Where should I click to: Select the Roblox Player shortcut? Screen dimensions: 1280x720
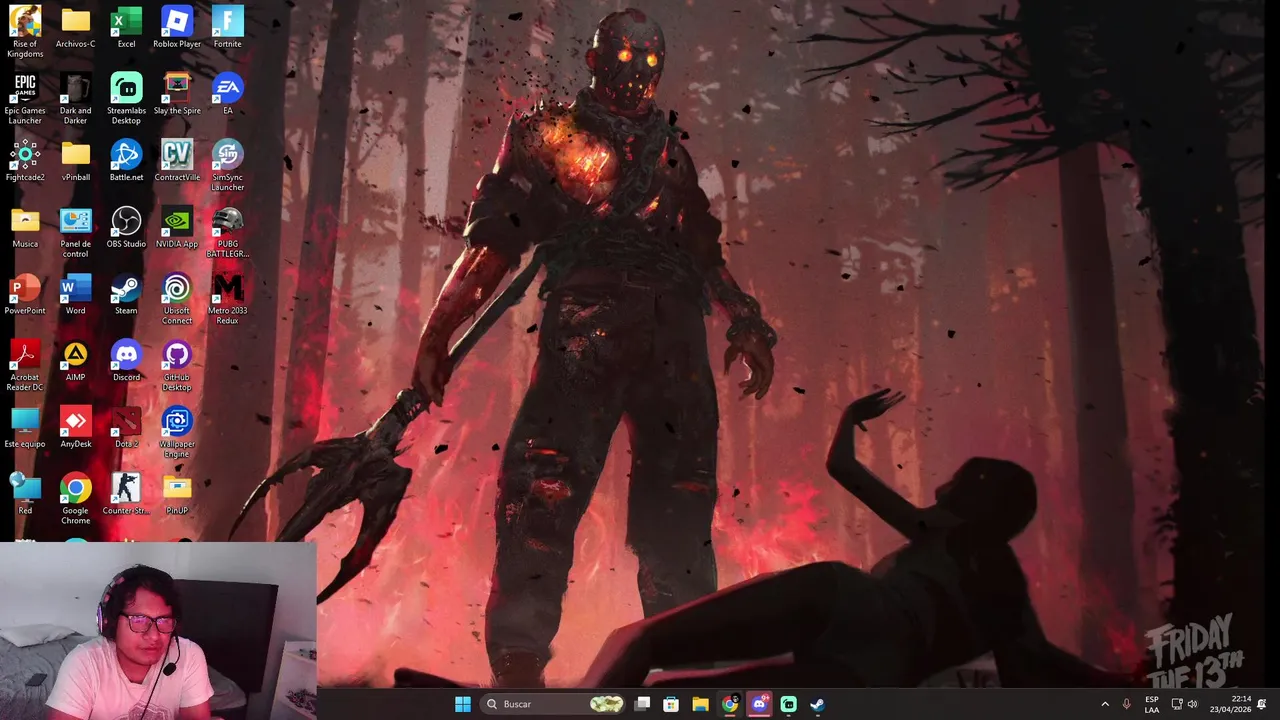pyautogui.click(x=177, y=27)
